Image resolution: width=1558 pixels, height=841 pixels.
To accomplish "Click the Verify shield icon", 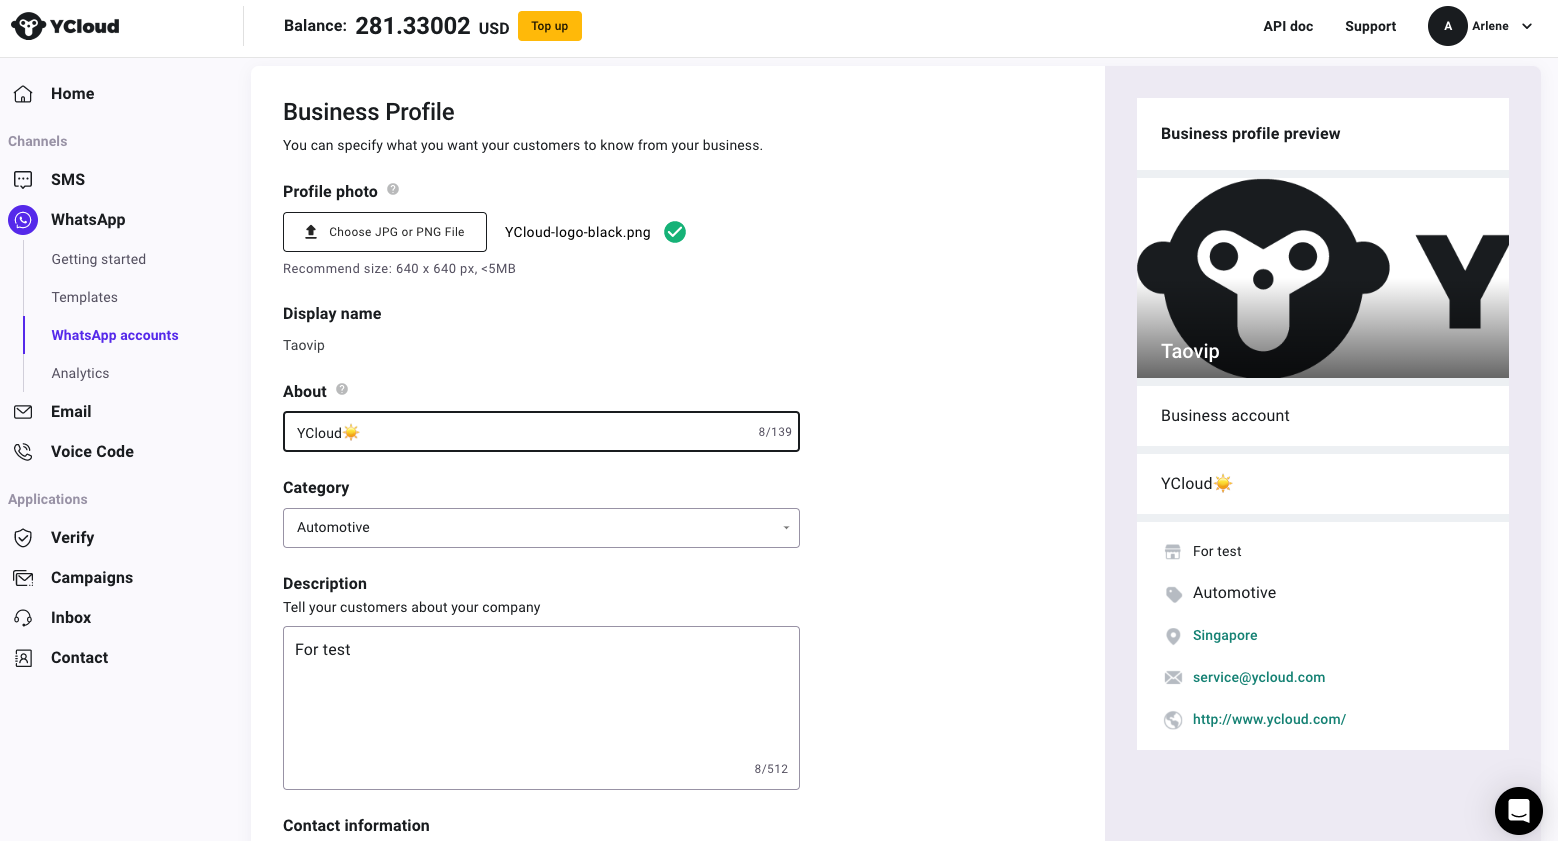I will point(23,538).
